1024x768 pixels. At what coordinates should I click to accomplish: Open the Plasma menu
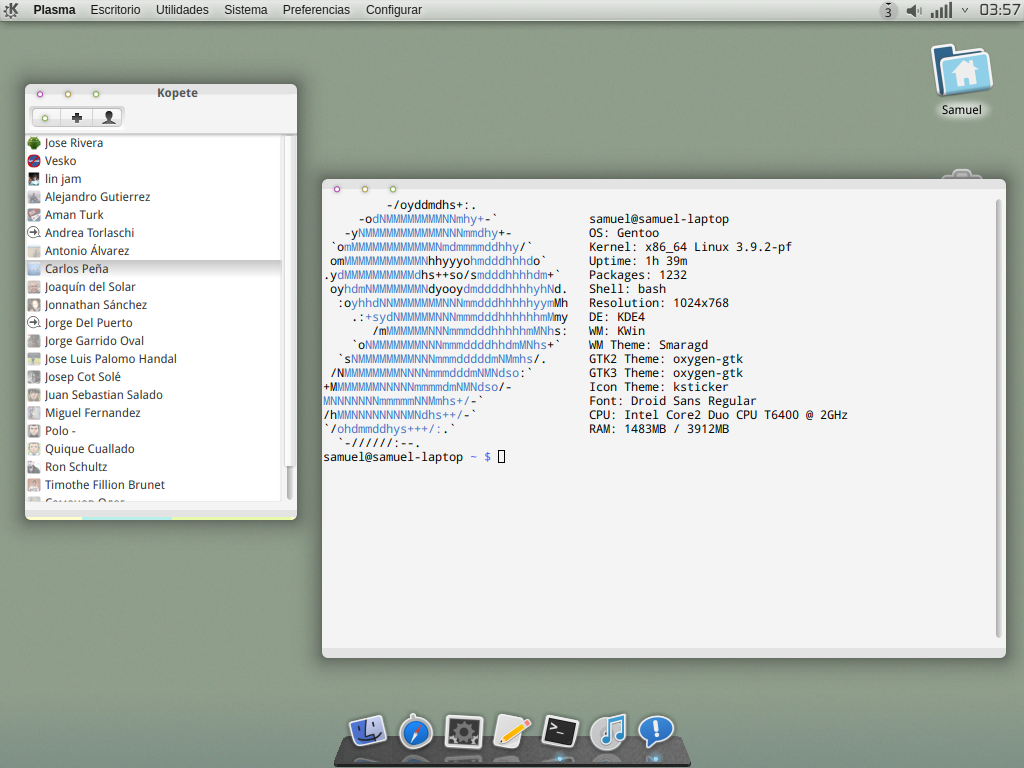tap(54, 10)
